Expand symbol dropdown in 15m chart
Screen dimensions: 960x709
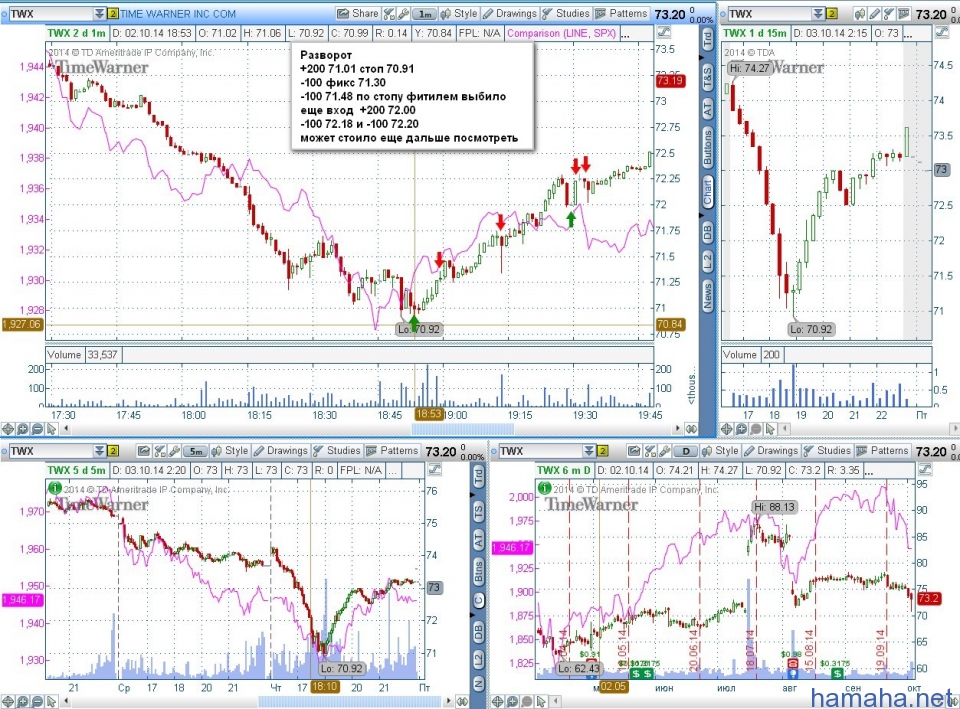tap(818, 13)
